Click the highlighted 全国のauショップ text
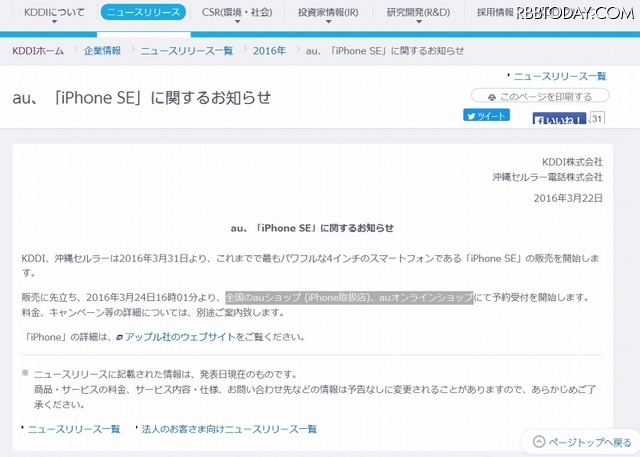The image size is (640, 457). [349, 297]
